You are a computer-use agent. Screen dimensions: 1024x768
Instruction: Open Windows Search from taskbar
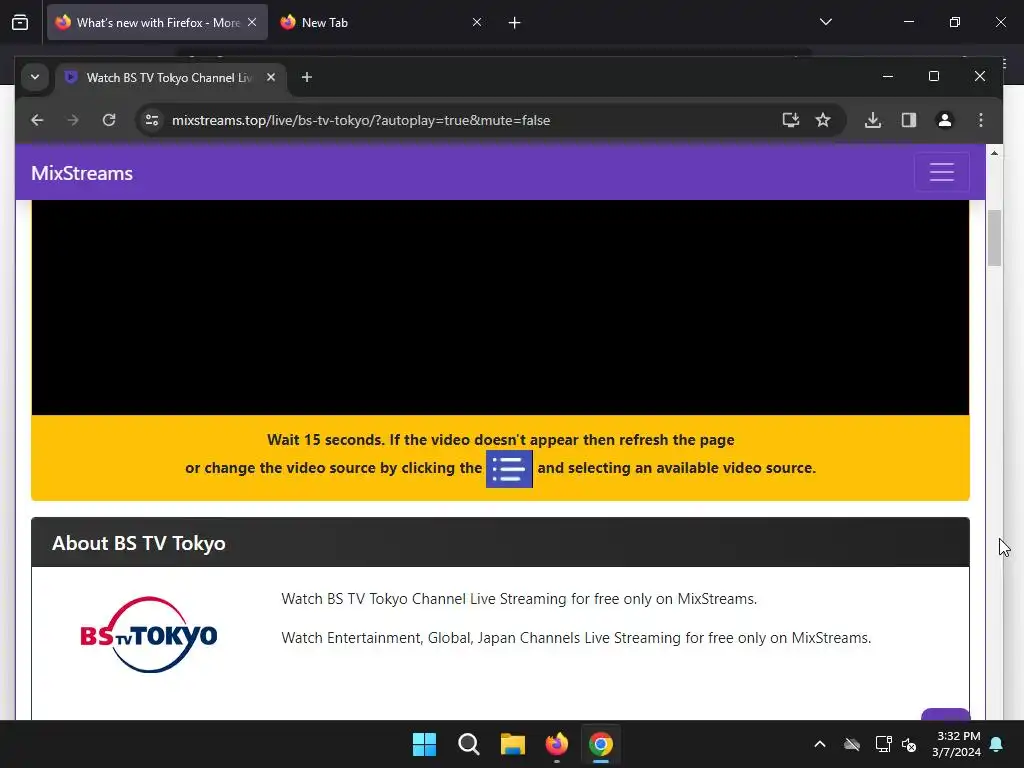tap(469, 744)
